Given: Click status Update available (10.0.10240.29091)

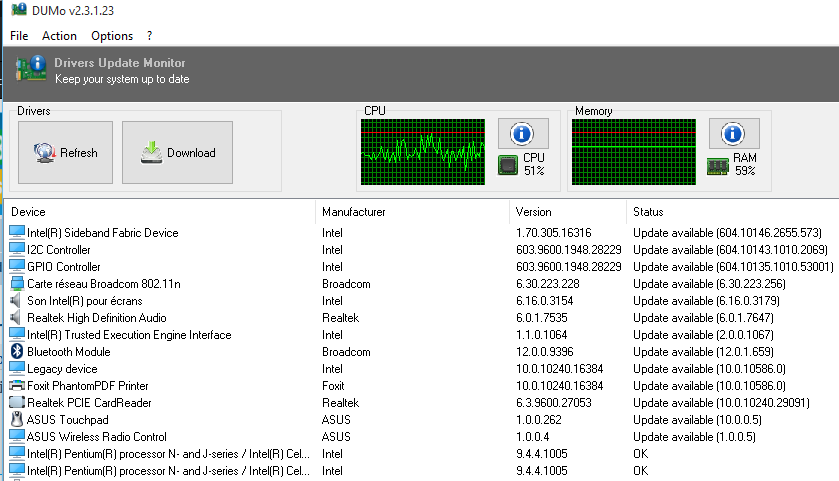Looking at the screenshot, I should tap(721, 403).
